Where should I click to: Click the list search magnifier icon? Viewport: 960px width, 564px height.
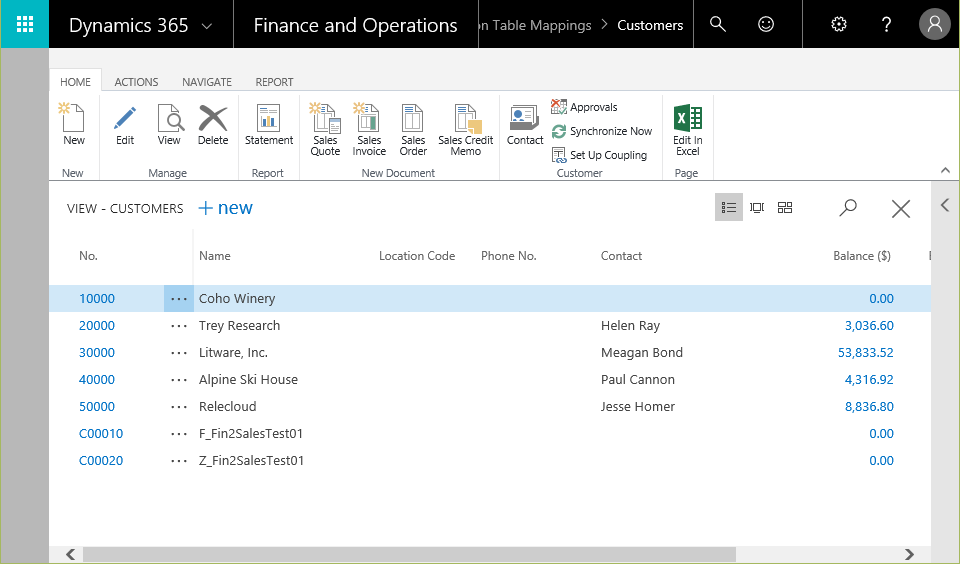(848, 208)
